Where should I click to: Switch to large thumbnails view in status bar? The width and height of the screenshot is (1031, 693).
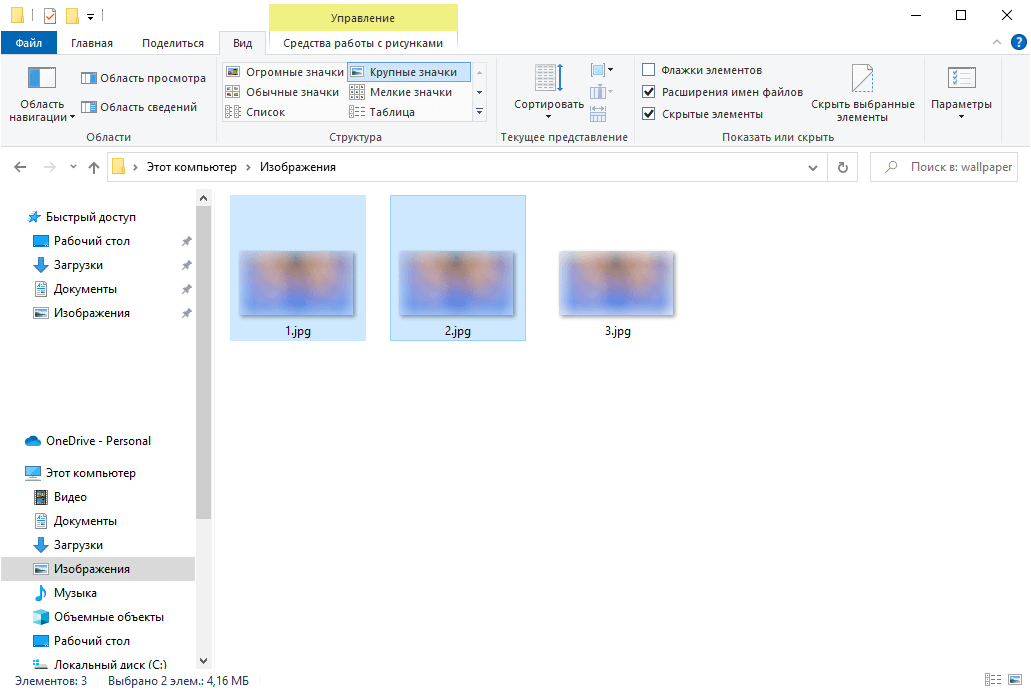coord(1013,680)
